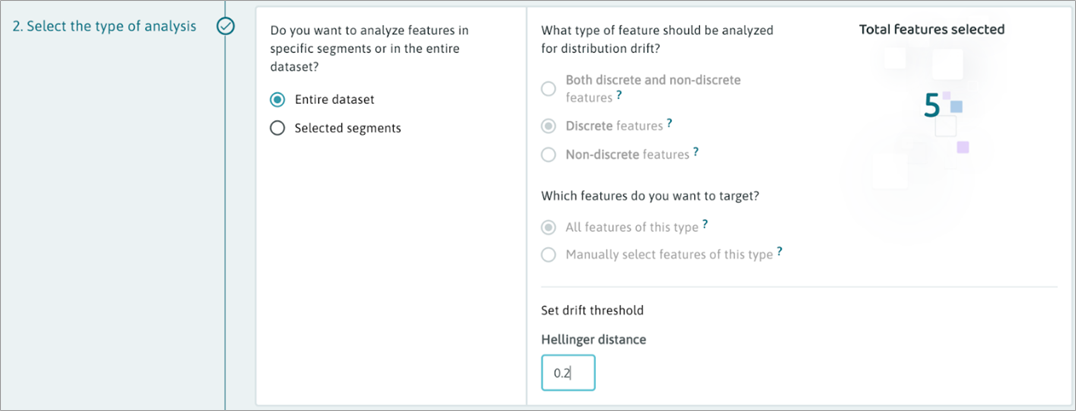The image size is (1076, 411).
Task: Click the step 2 completed checkmark icon
Action: pyautogui.click(x=225, y=27)
